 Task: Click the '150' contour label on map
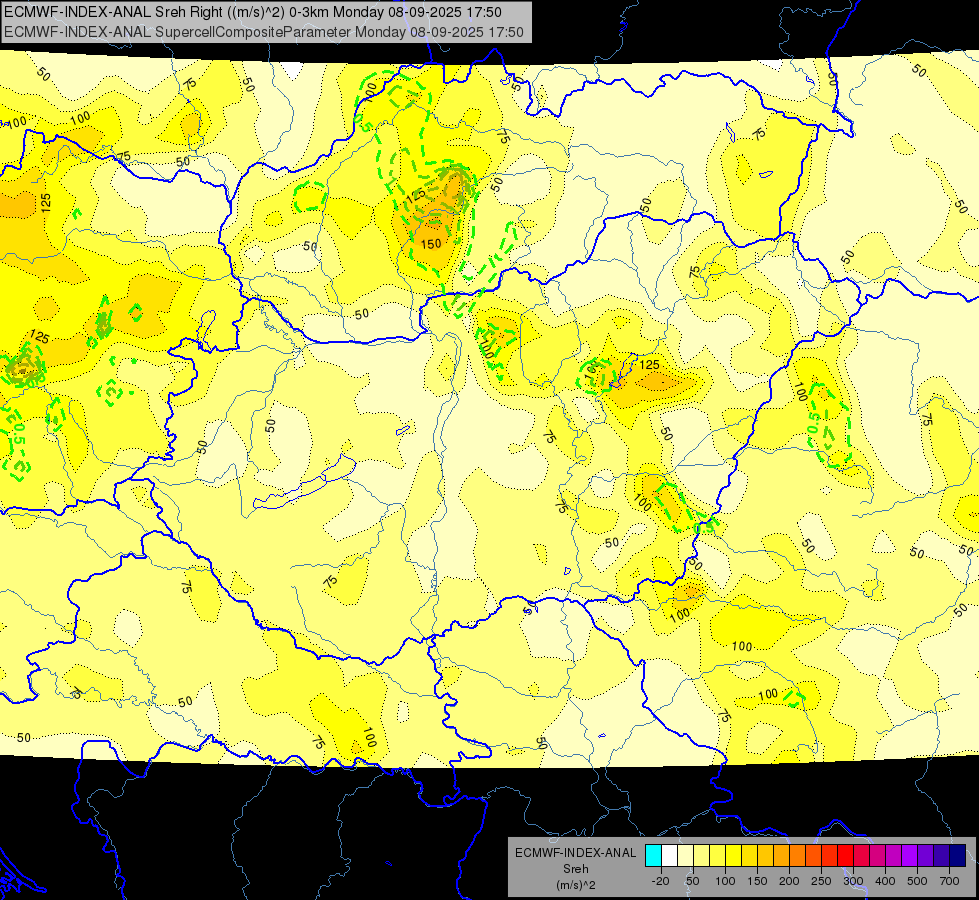(431, 244)
